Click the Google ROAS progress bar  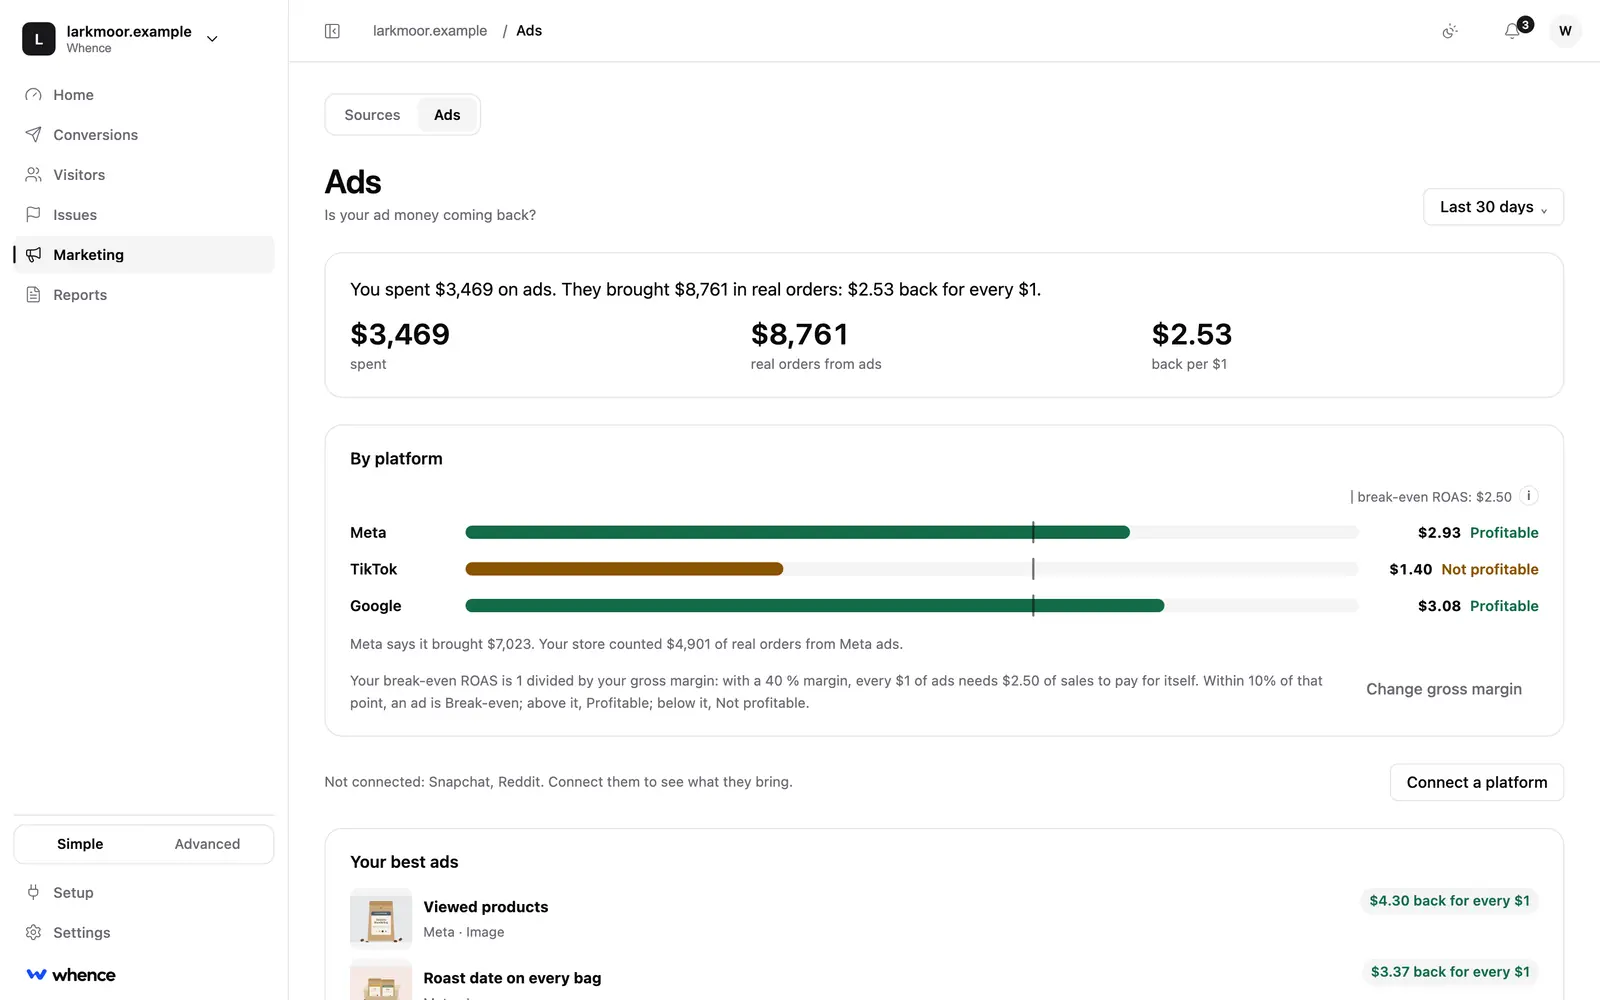(x=912, y=606)
